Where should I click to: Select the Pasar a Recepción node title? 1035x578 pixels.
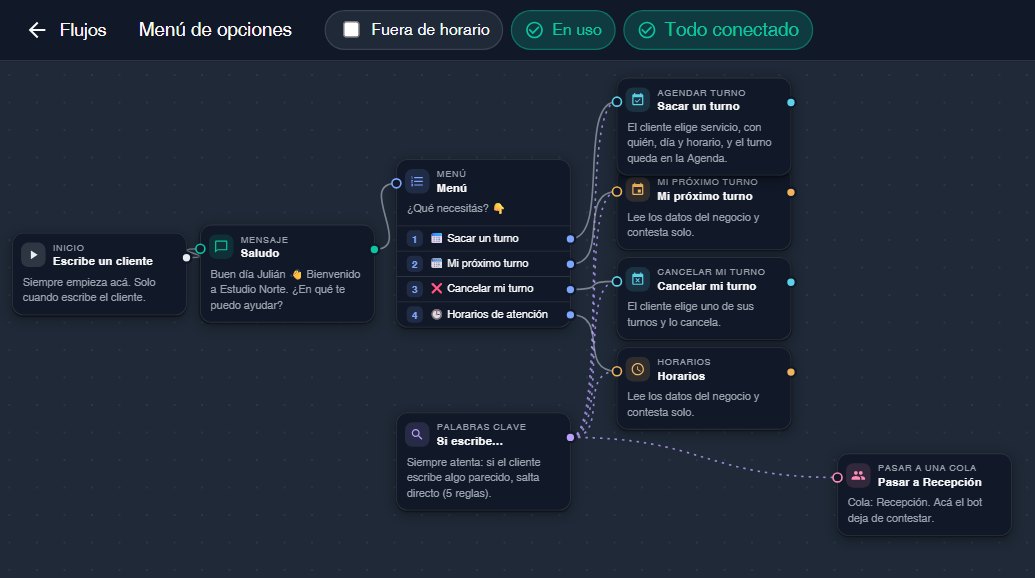coord(929,482)
